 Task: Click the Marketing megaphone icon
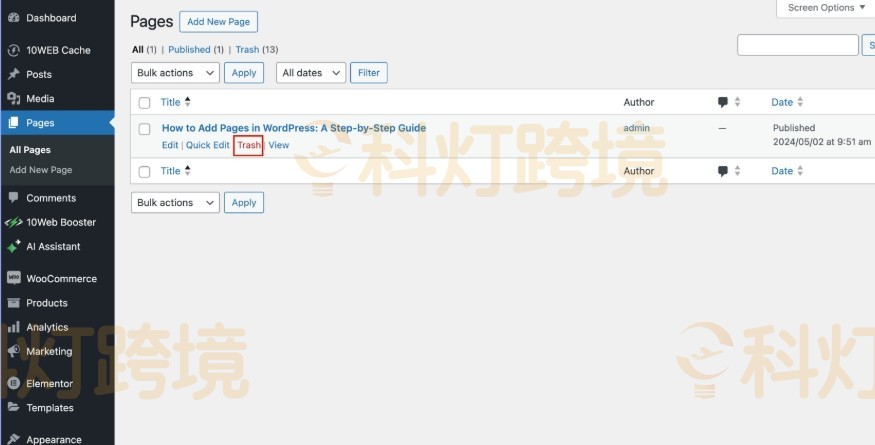(x=13, y=351)
